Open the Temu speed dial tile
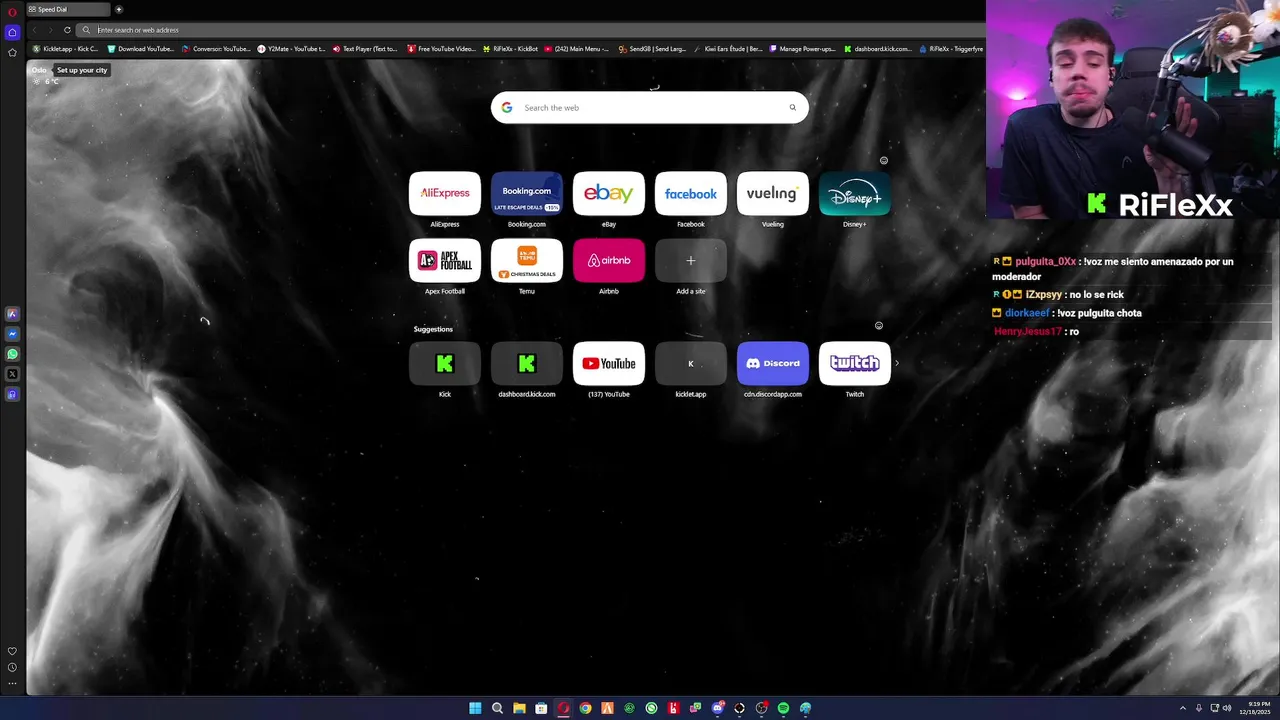 pyautogui.click(x=527, y=260)
